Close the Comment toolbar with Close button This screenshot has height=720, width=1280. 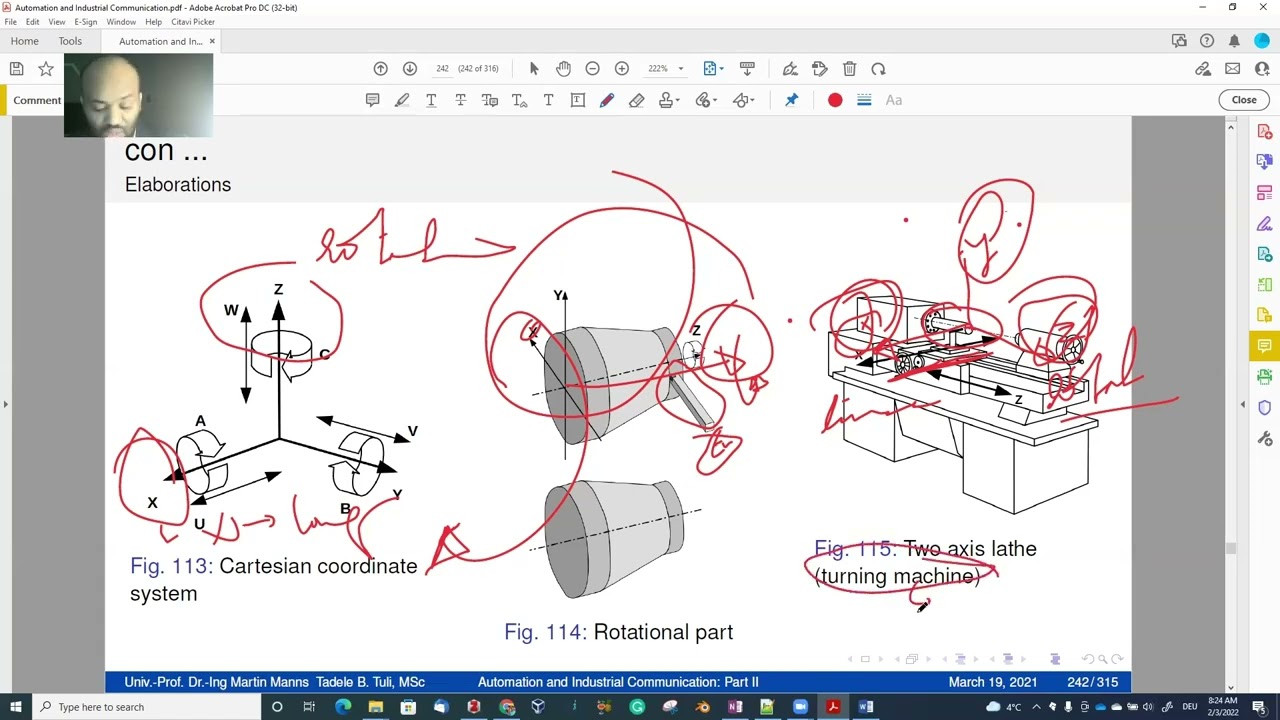pyautogui.click(x=1244, y=100)
